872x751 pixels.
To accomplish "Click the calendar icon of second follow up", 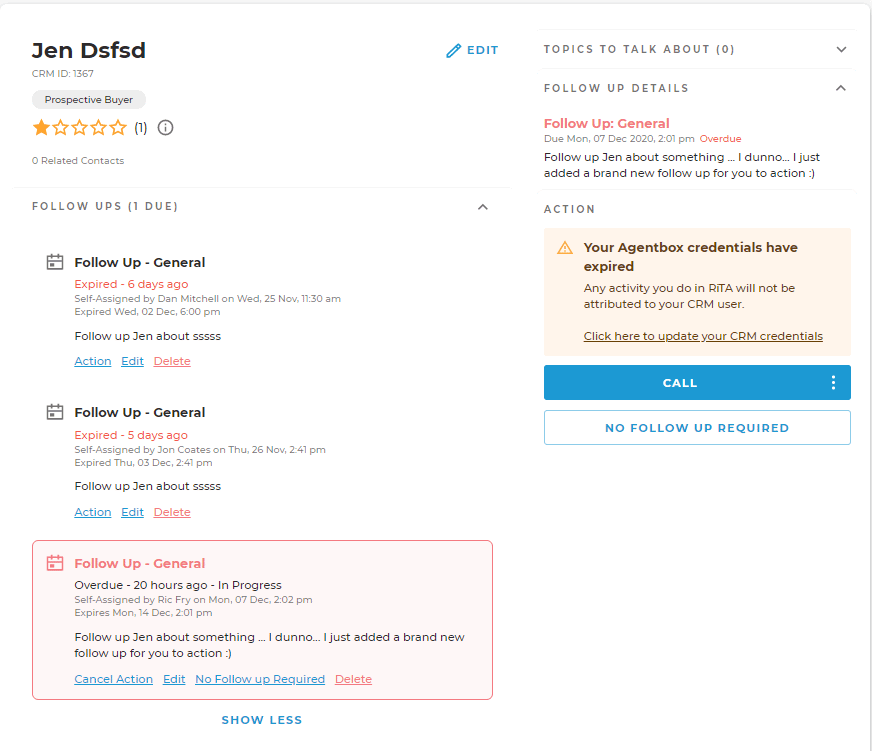I will 54,412.
